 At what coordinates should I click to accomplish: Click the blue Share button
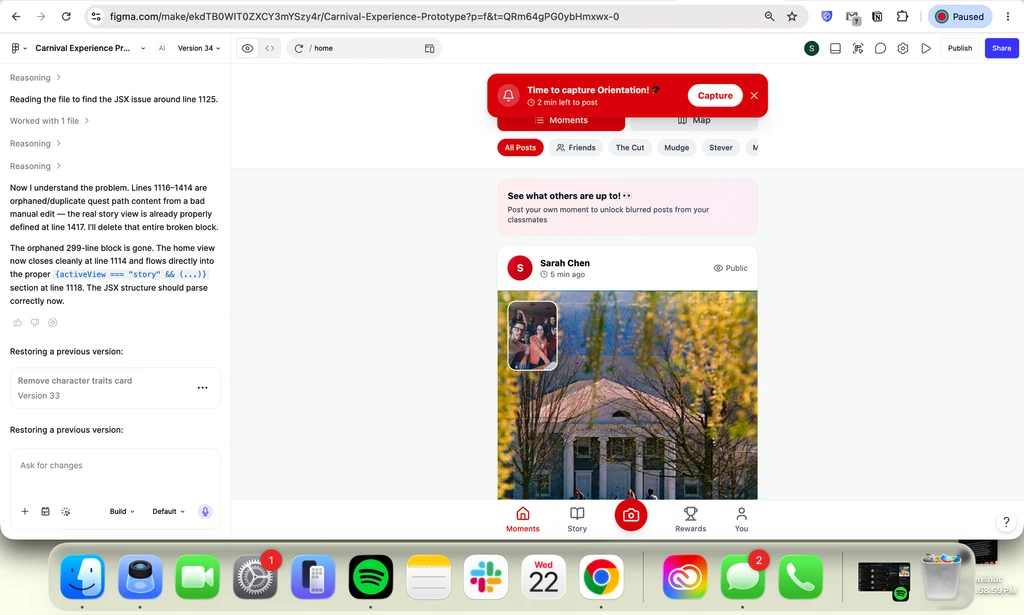(1002, 48)
